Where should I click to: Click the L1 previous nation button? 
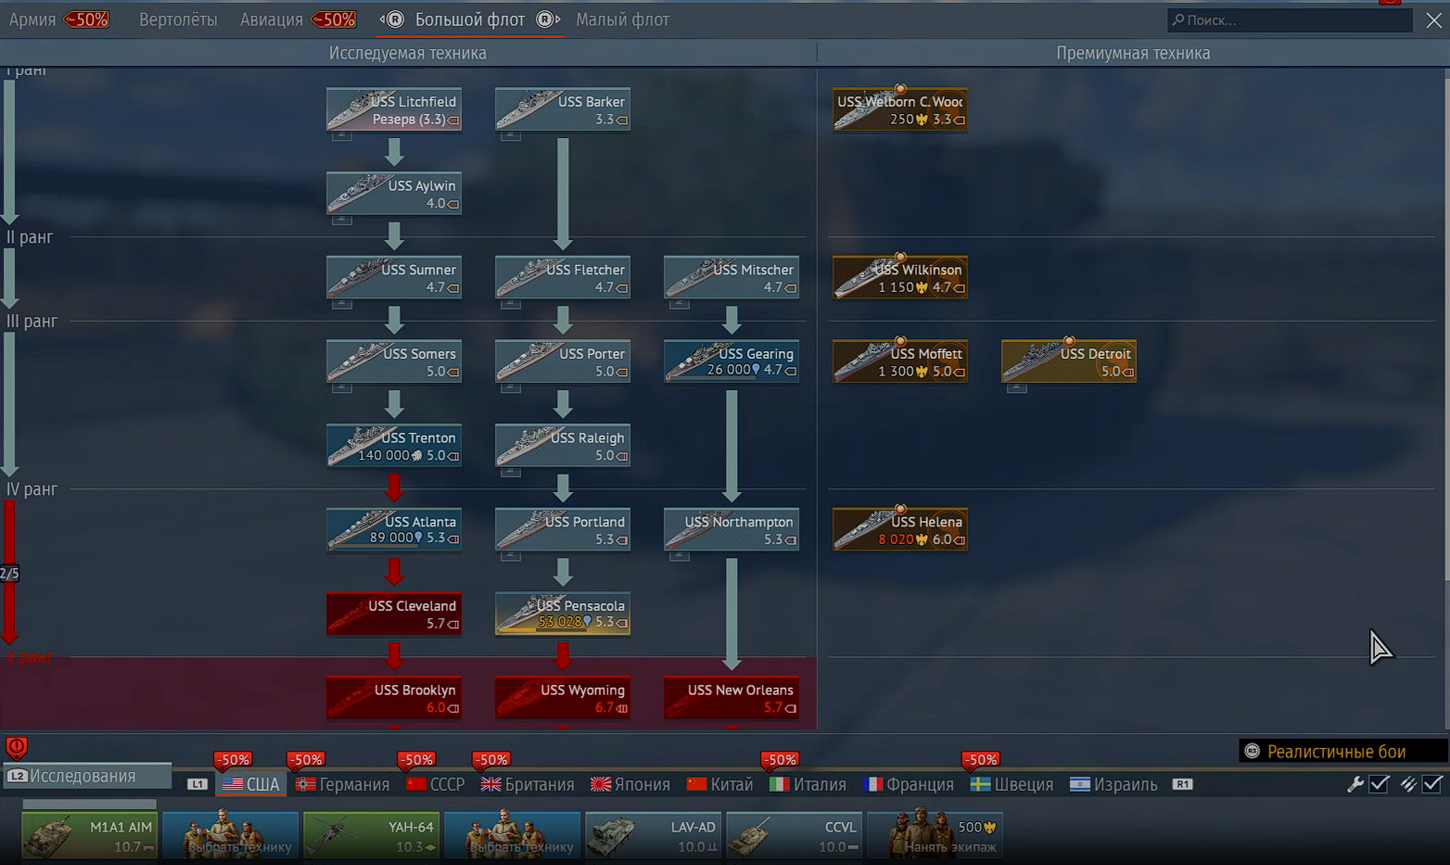tap(198, 785)
